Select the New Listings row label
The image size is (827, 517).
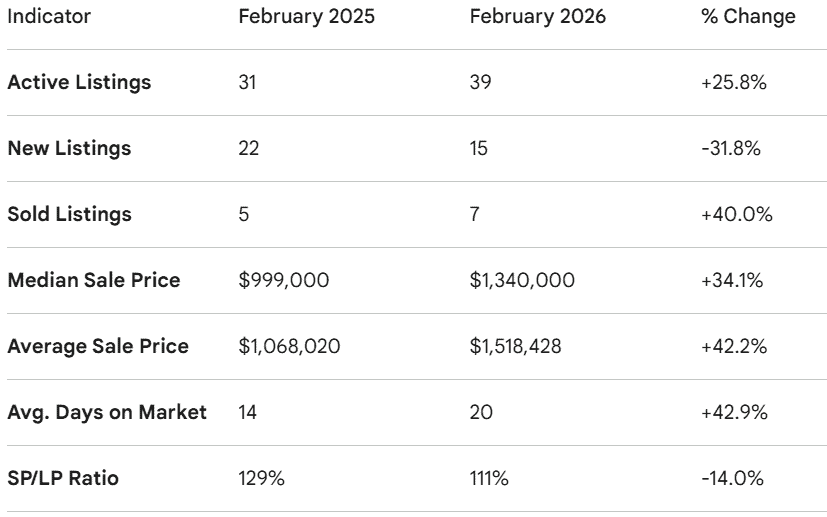[69, 149]
